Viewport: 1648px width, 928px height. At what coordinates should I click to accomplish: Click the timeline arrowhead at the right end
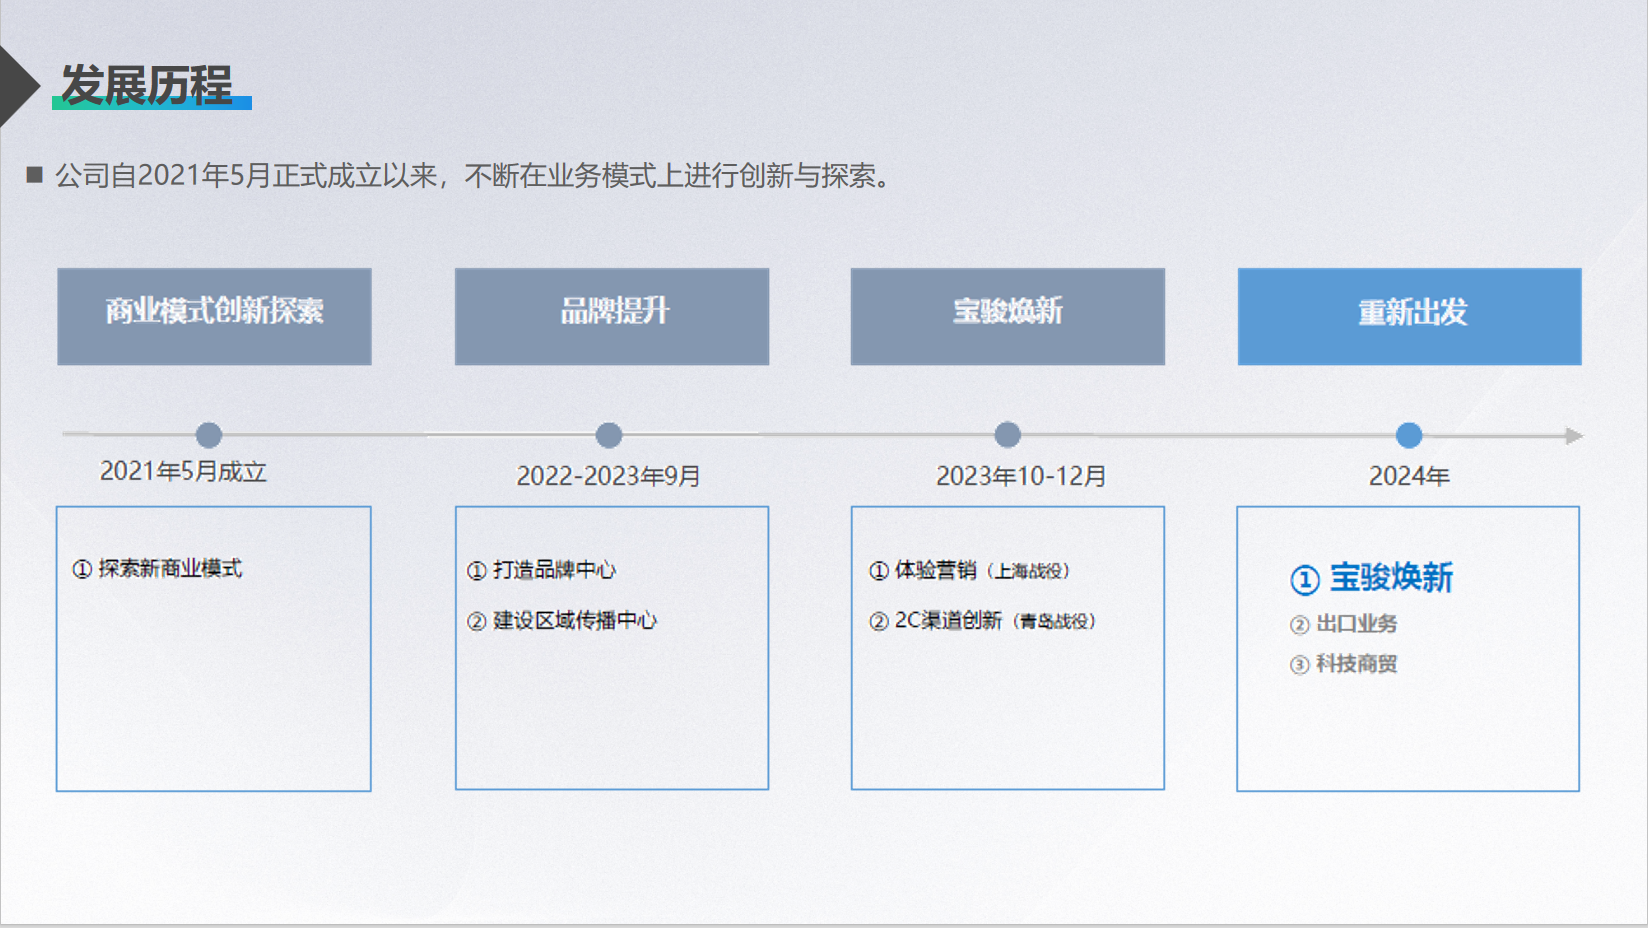click(x=1574, y=436)
